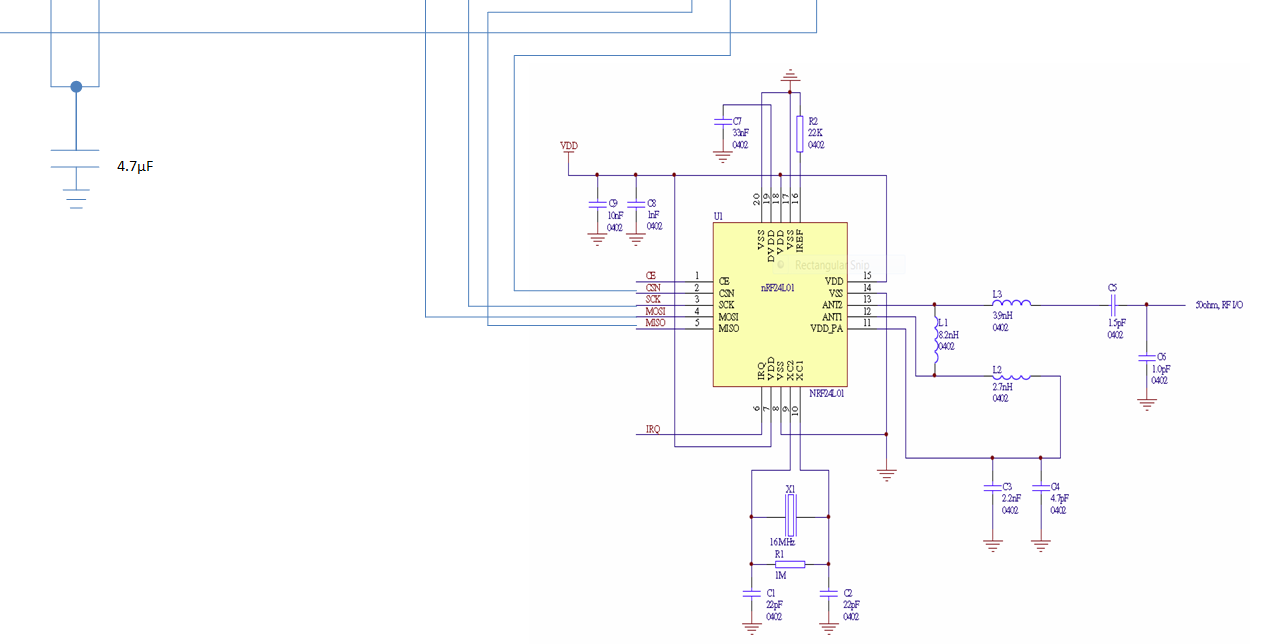Screen dimensions: 1268x644
Task: Select the C5 designator label
Action: click(1112, 288)
